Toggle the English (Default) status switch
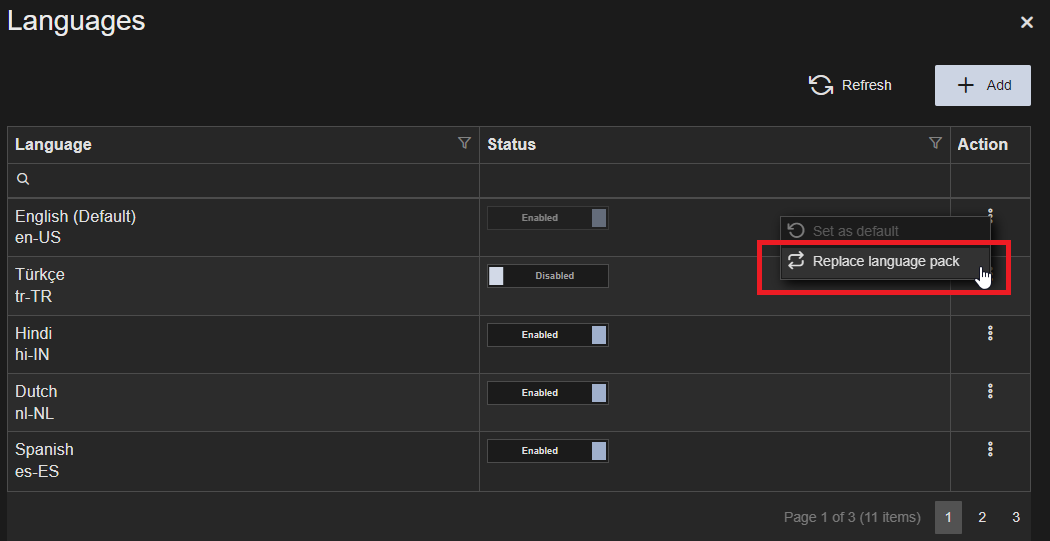The height and width of the screenshot is (541, 1050). tap(547, 218)
